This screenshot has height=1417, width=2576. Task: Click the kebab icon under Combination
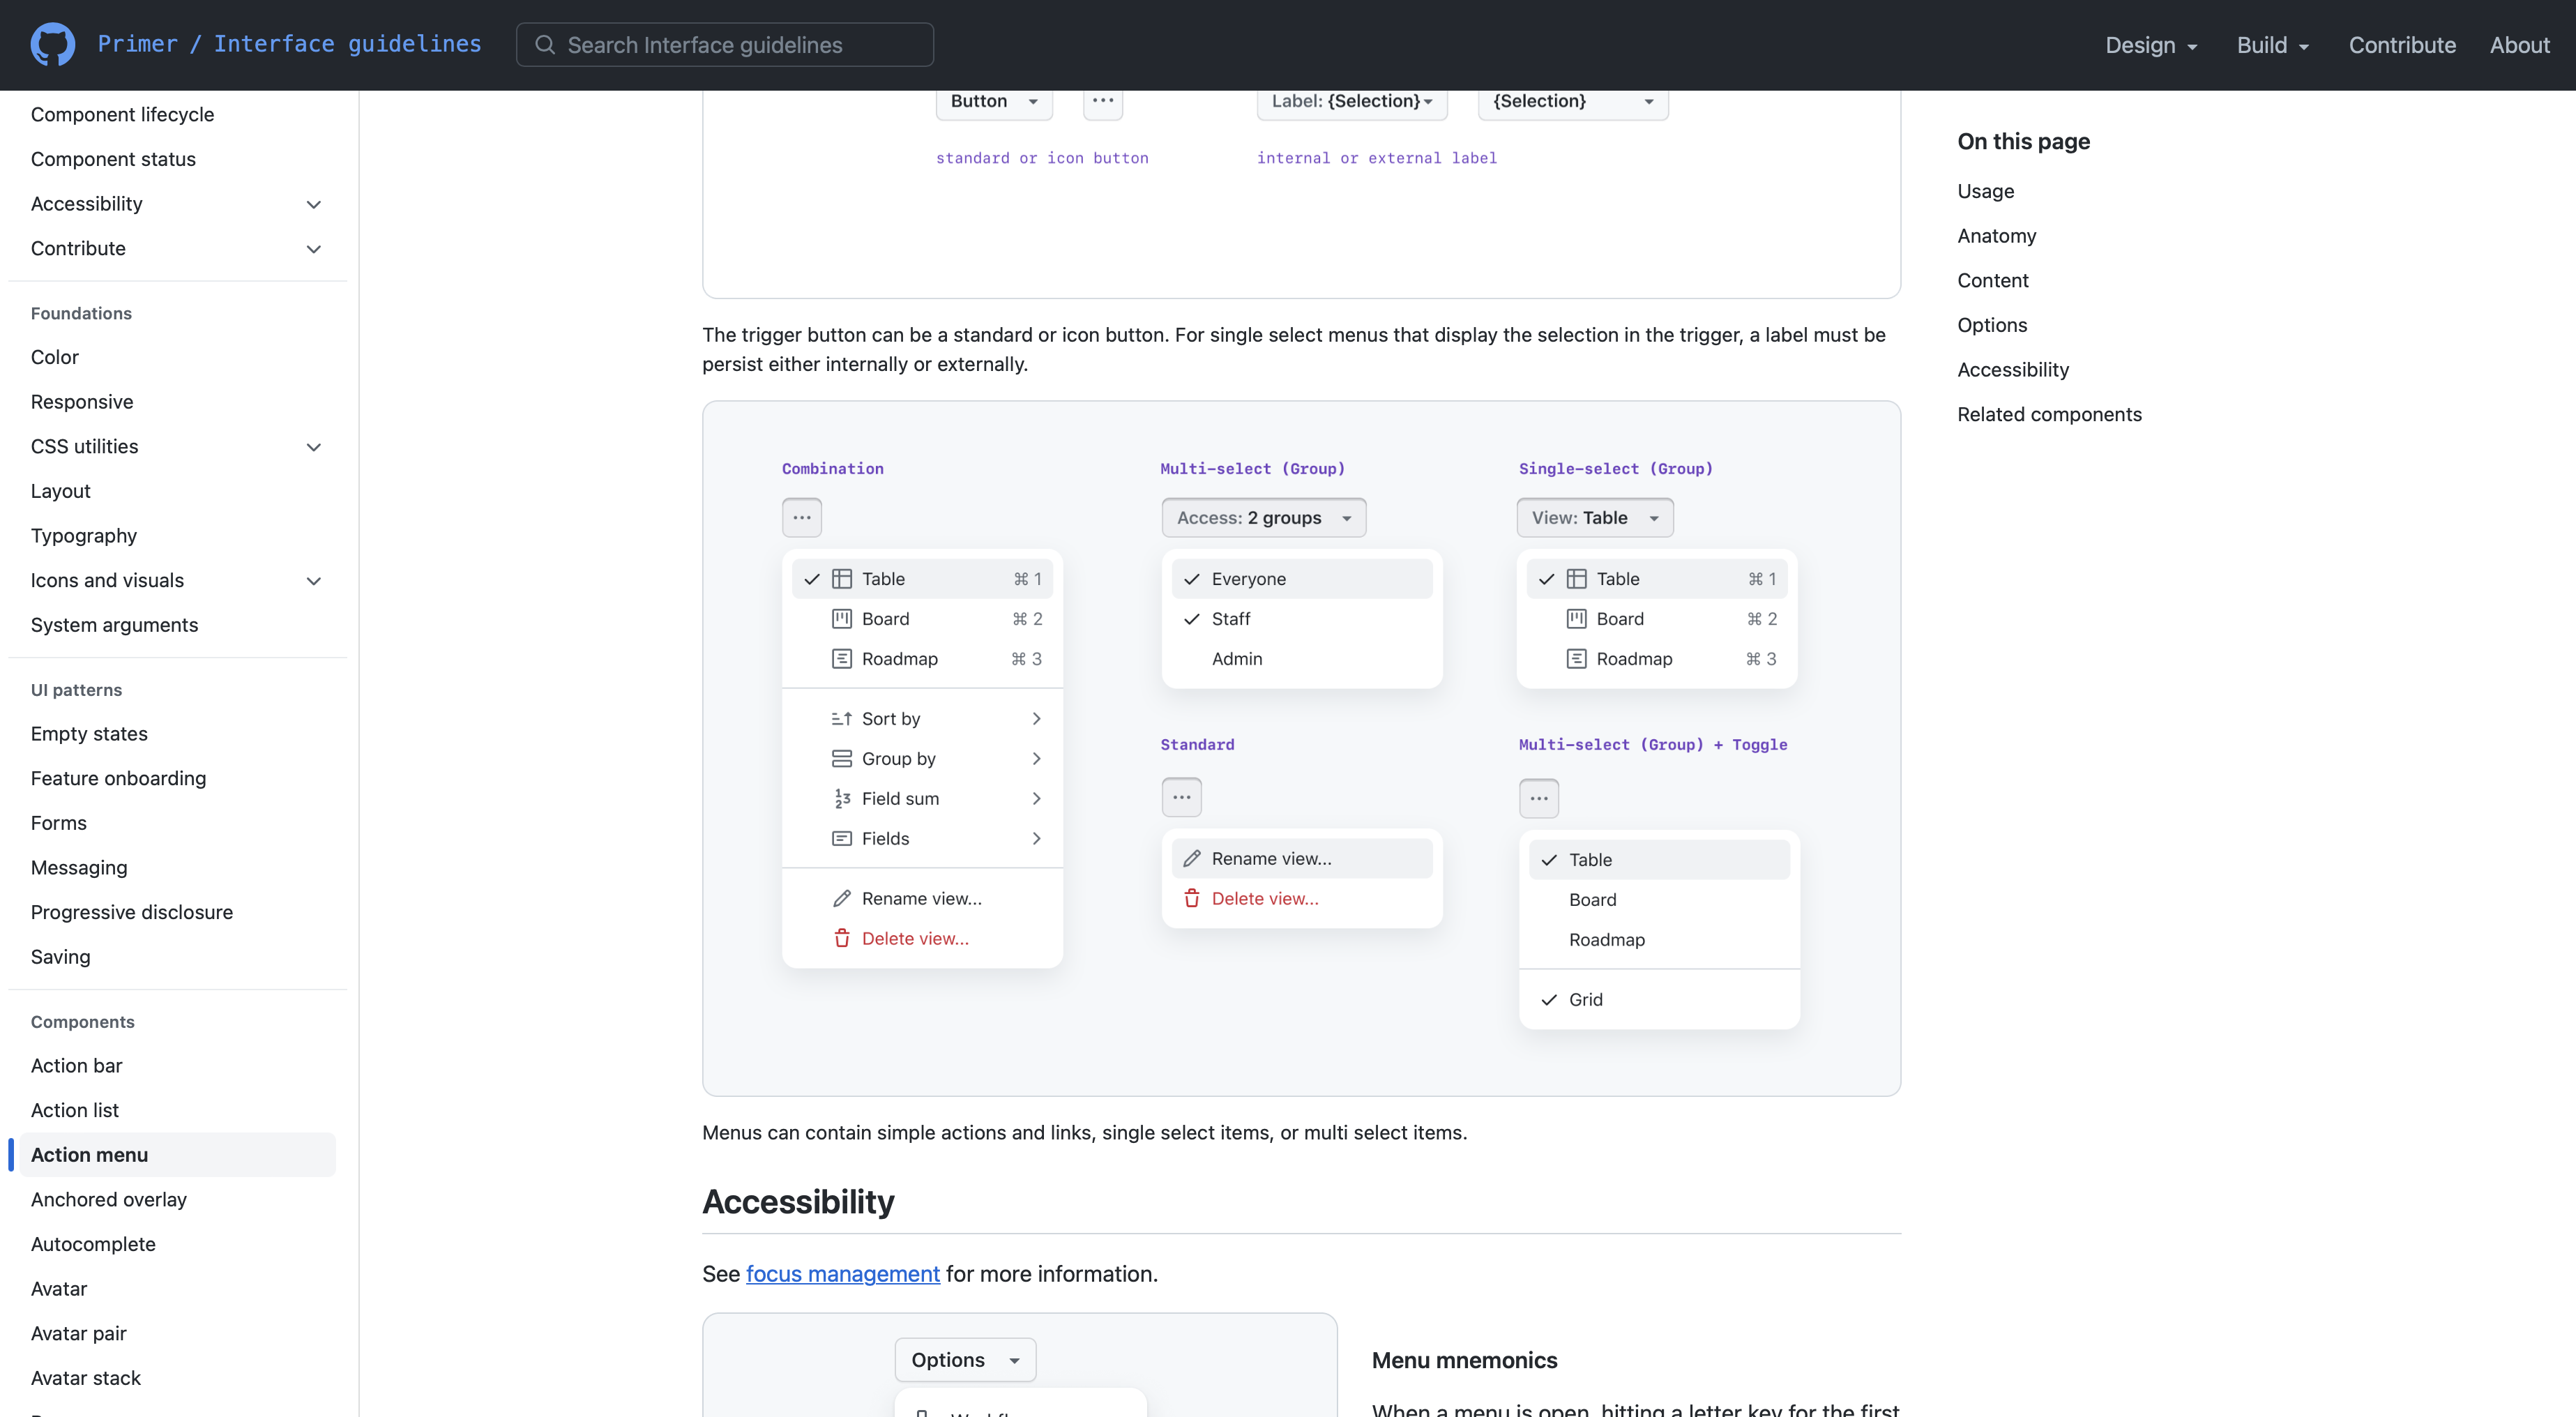(801, 517)
